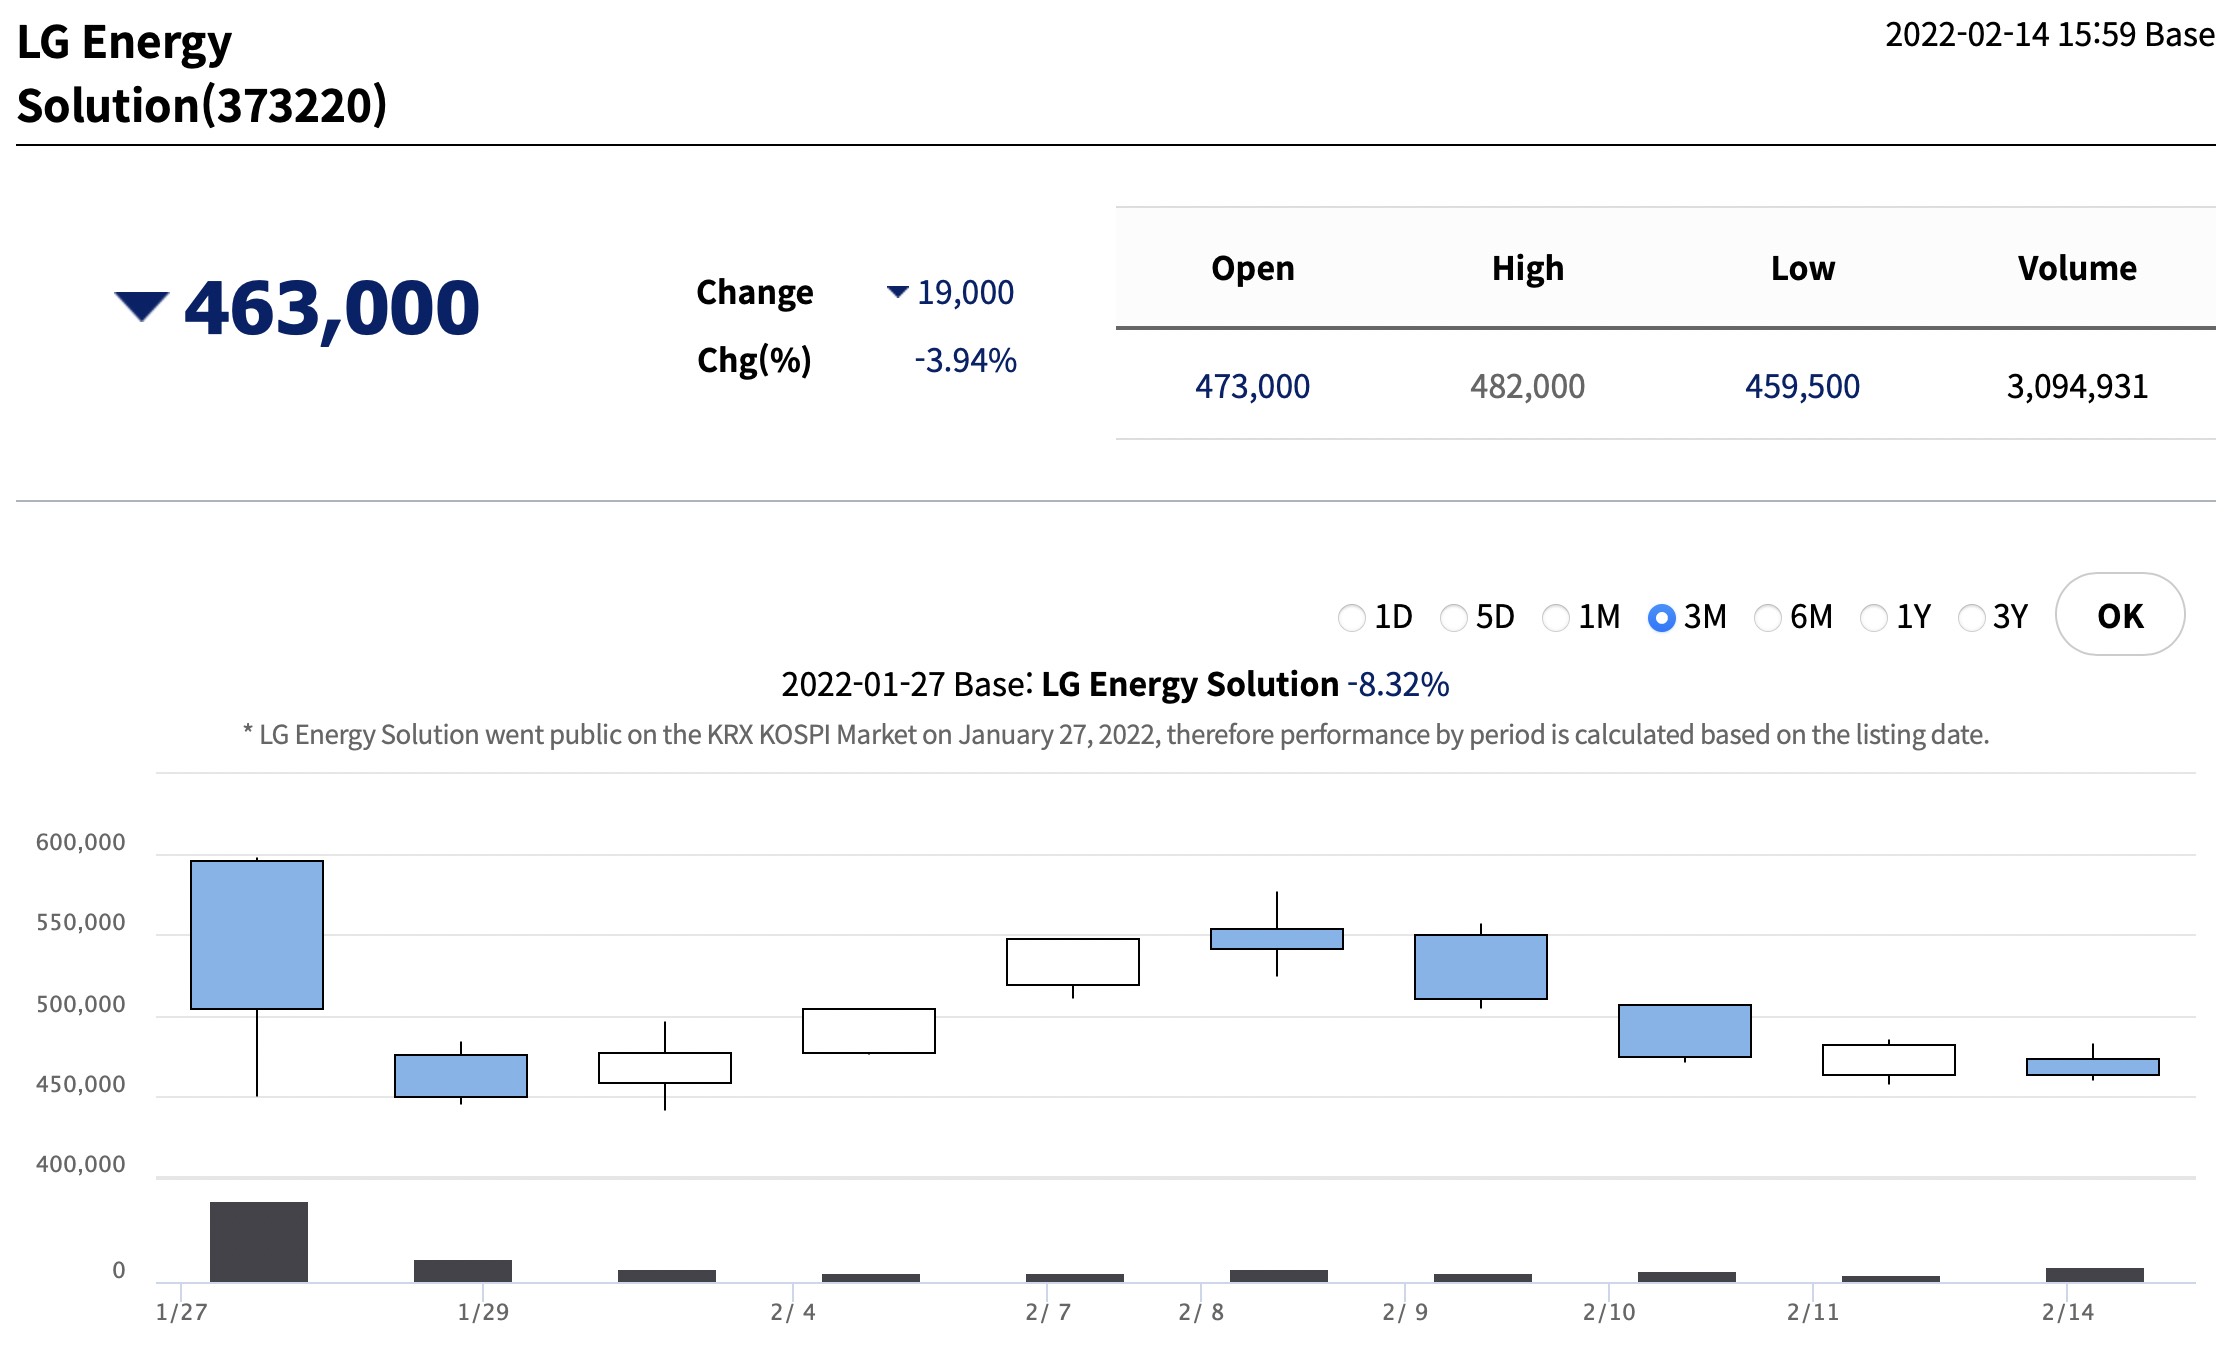Click the 2/10 date axis marker
Screen dimensions: 2240x1372
[1609, 1311]
